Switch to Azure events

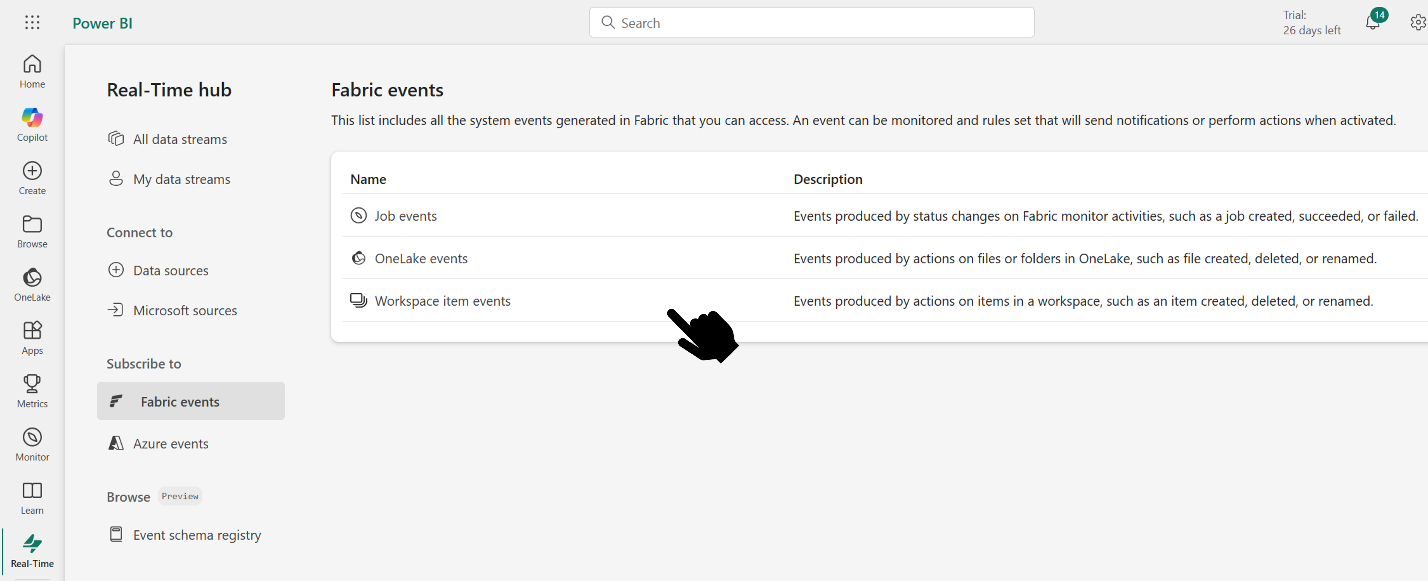(170, 443)
